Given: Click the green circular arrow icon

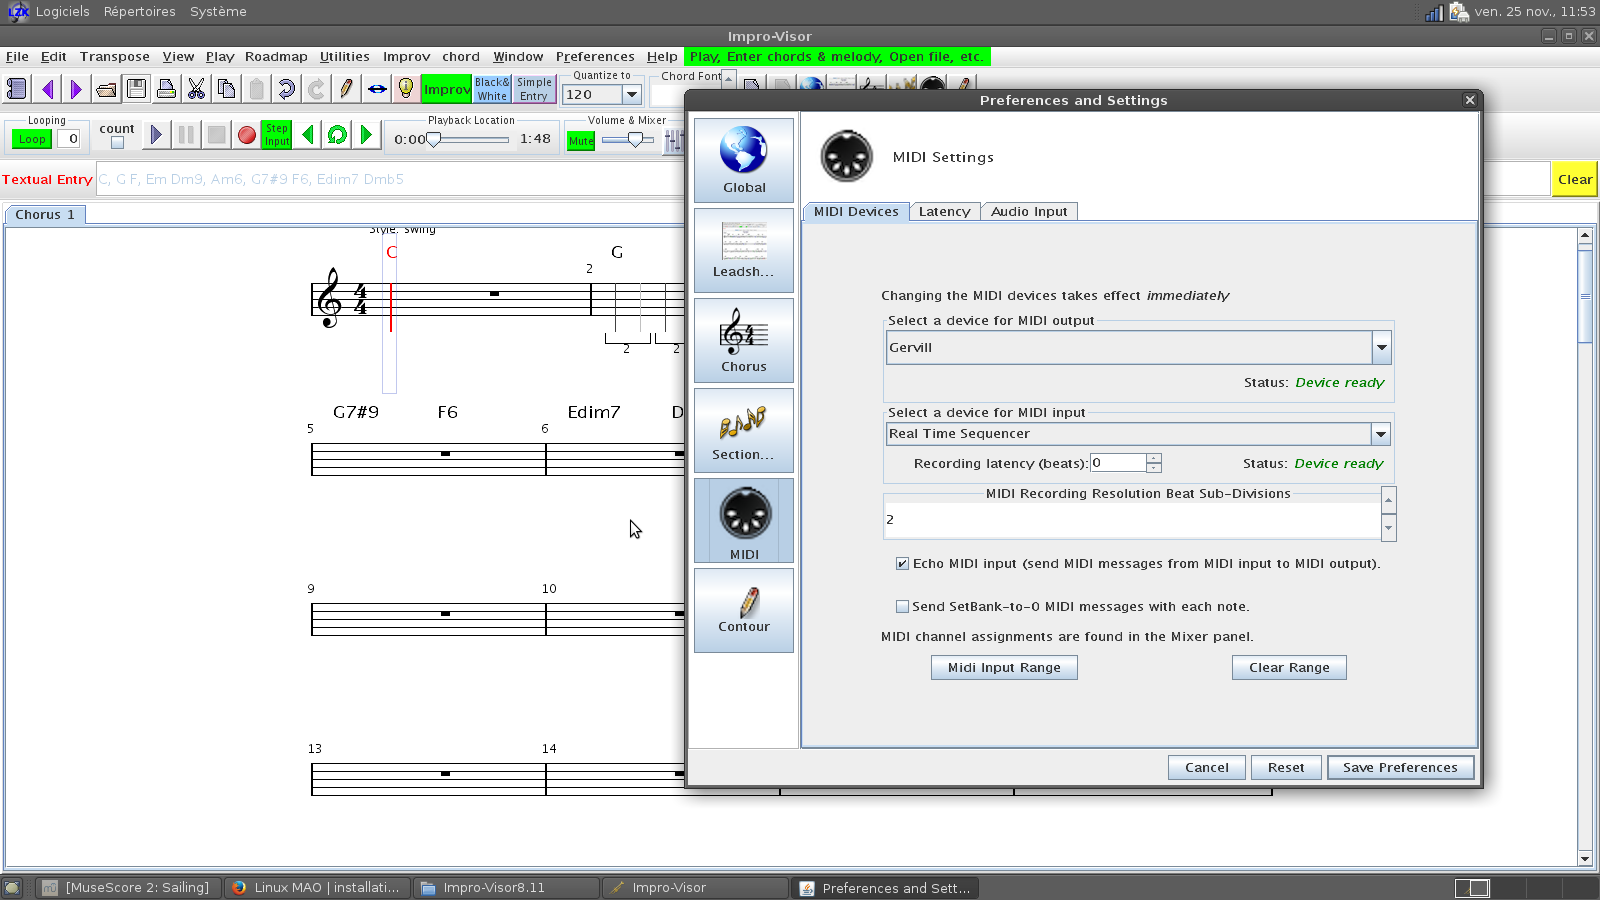Looking at the screenshot, I should click(337, 134).
